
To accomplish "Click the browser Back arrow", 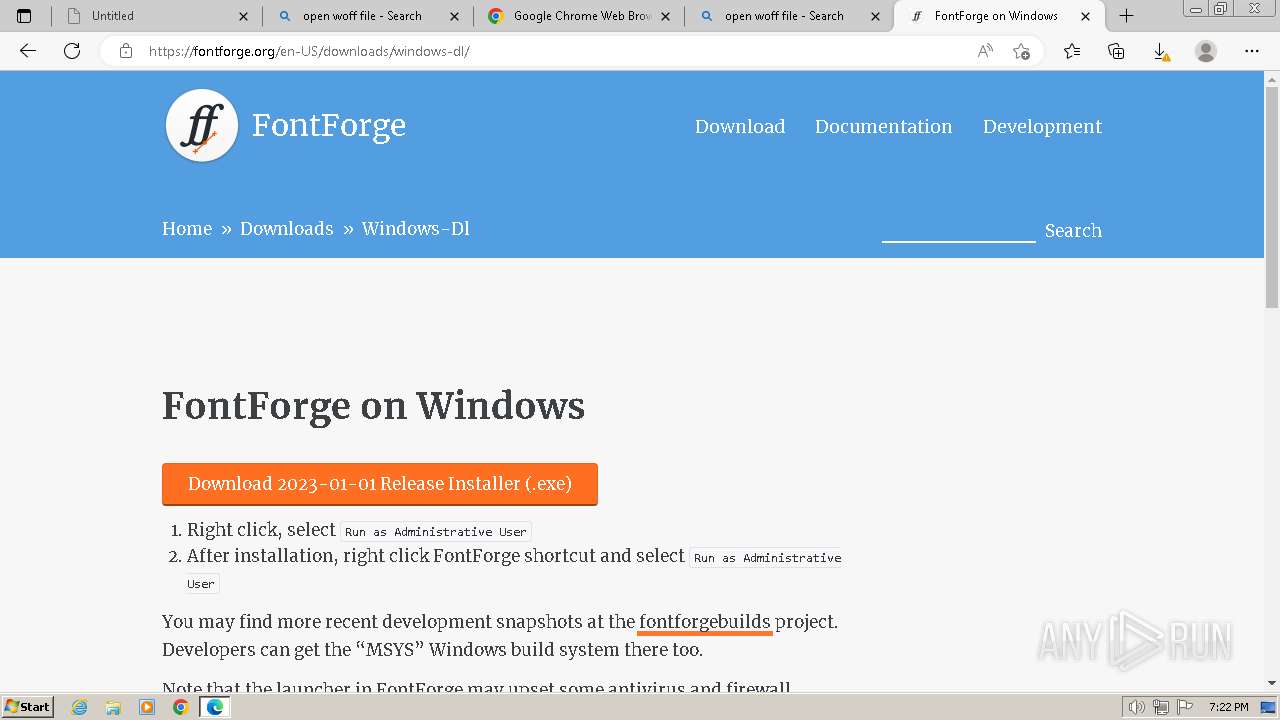I will pyautogui.click(x=28, y=51).
